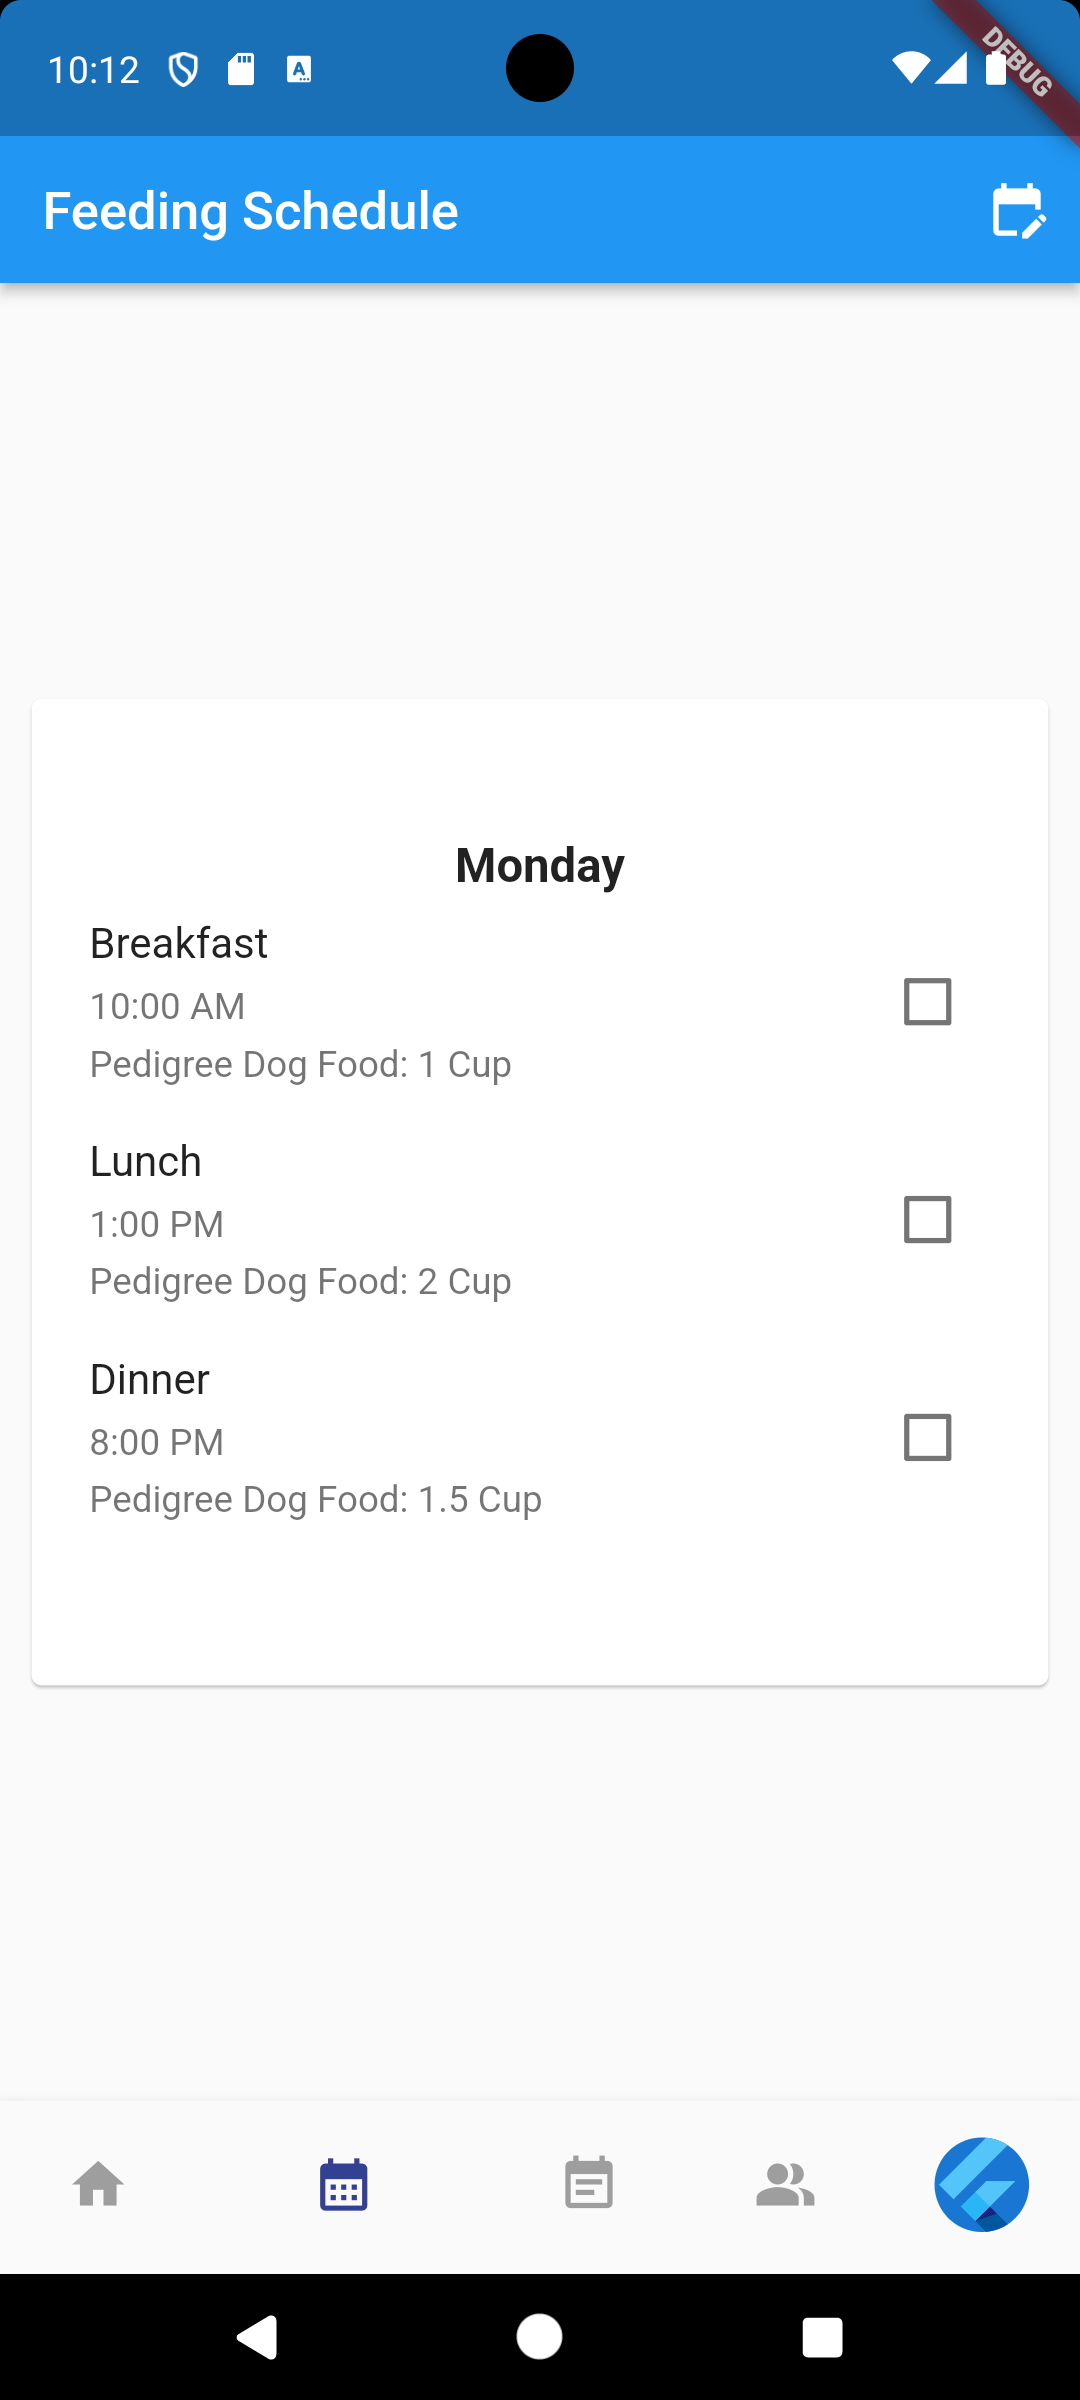Tap the Feeding Schedule title
The width and height of the screenshot is (1080, 2400).
pyautogui.click(x=251, y=211)
